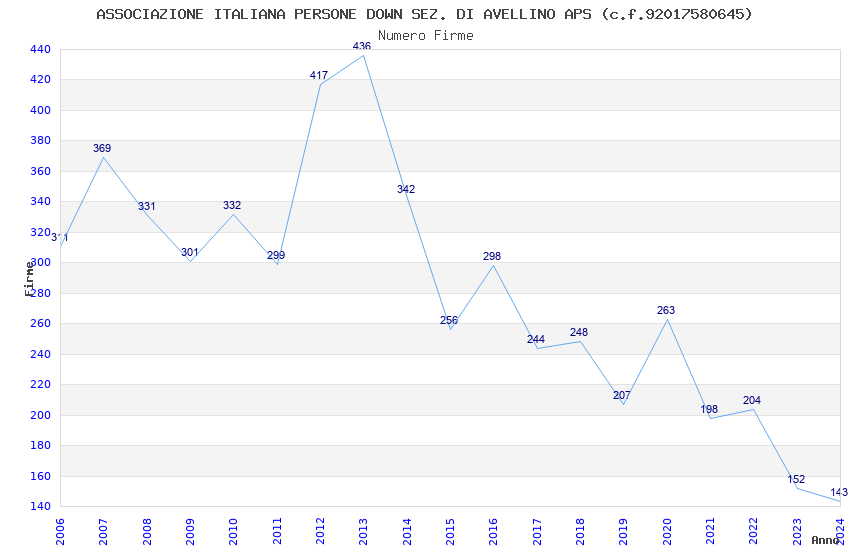This screenshot has height=550, width=850.
Task: Click the data label 244 for 2017
Action: click(536, 339)
